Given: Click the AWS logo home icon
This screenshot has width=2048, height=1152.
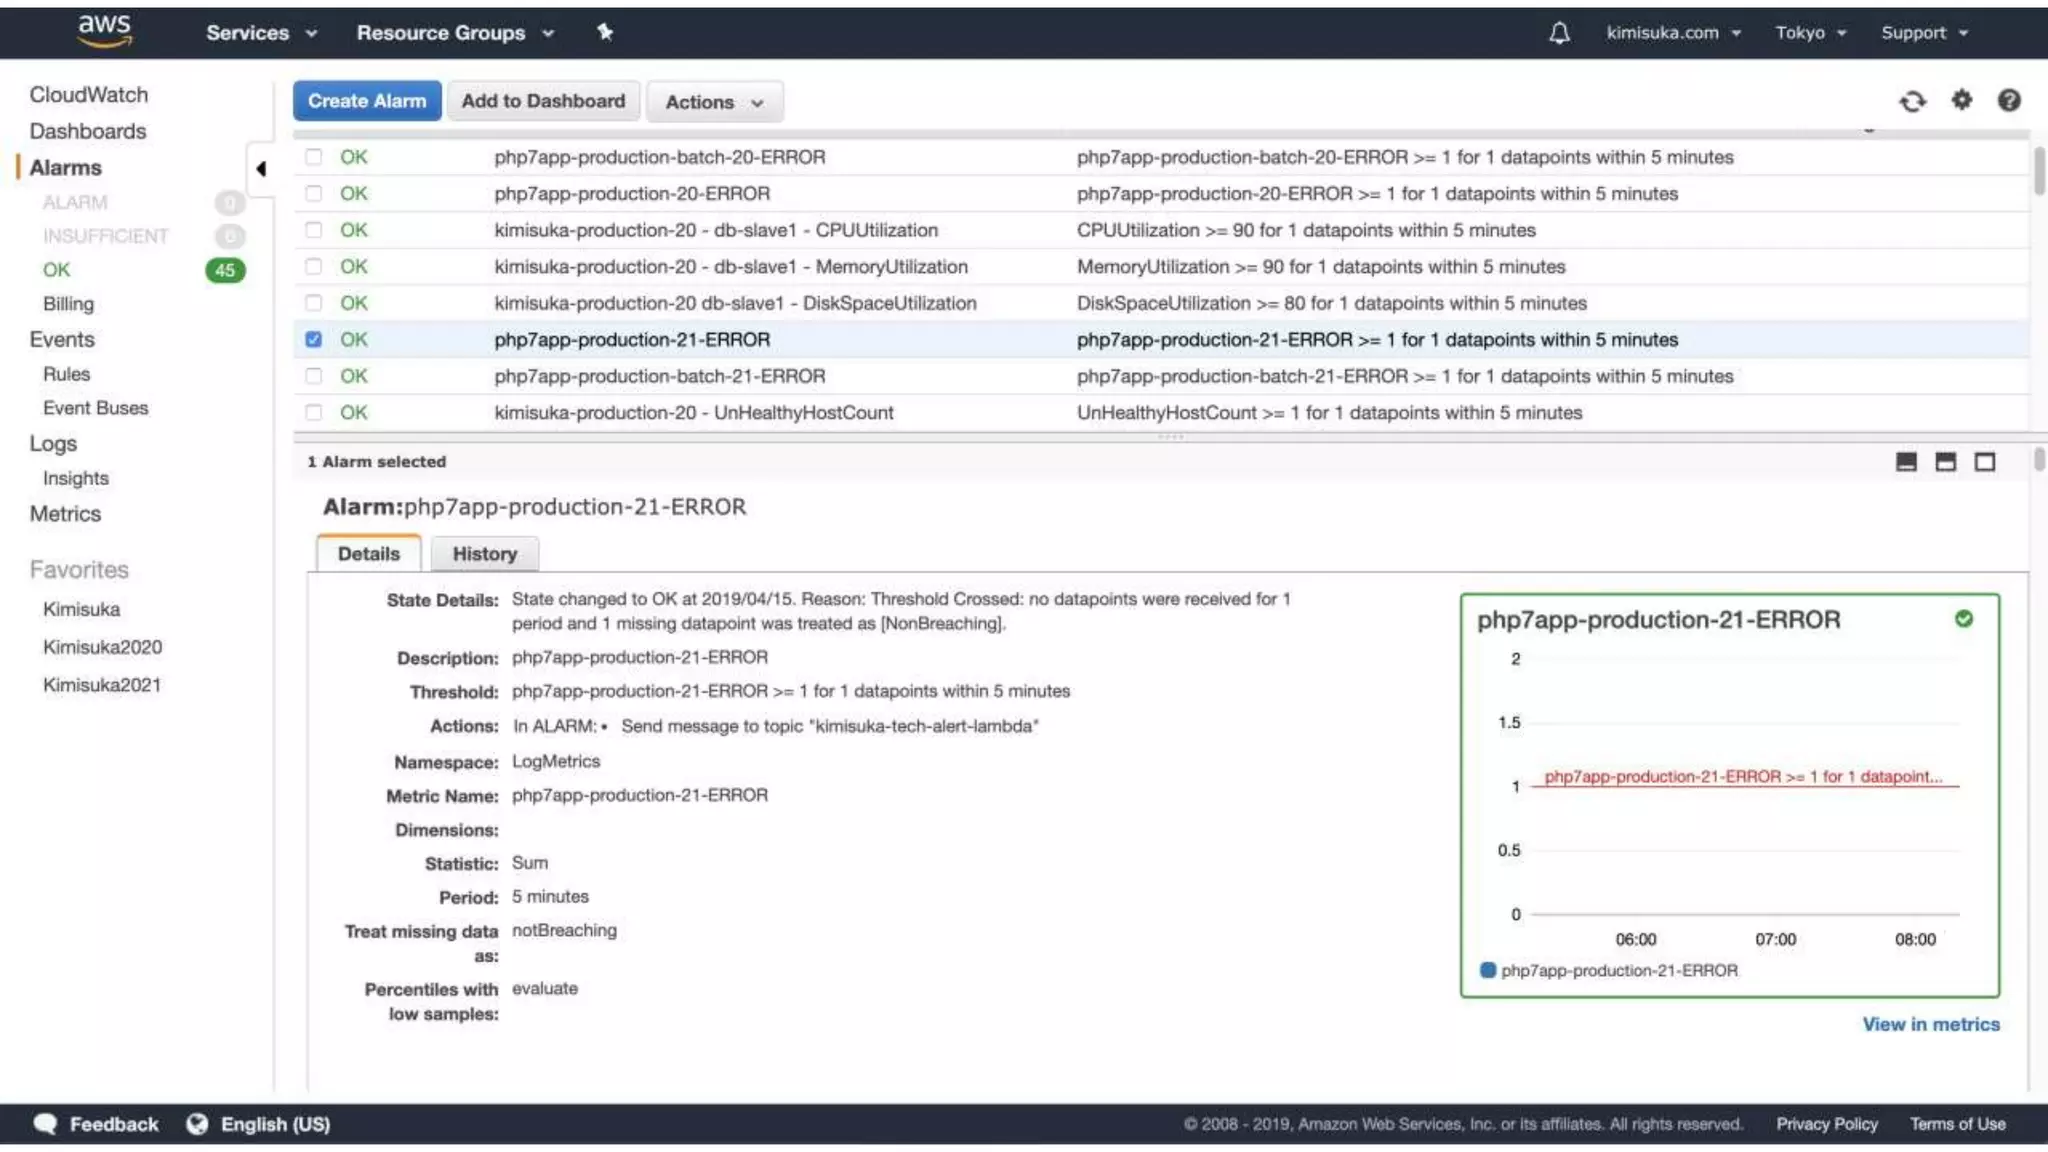Looking at the screenshot, I should [x=104, y=31].
